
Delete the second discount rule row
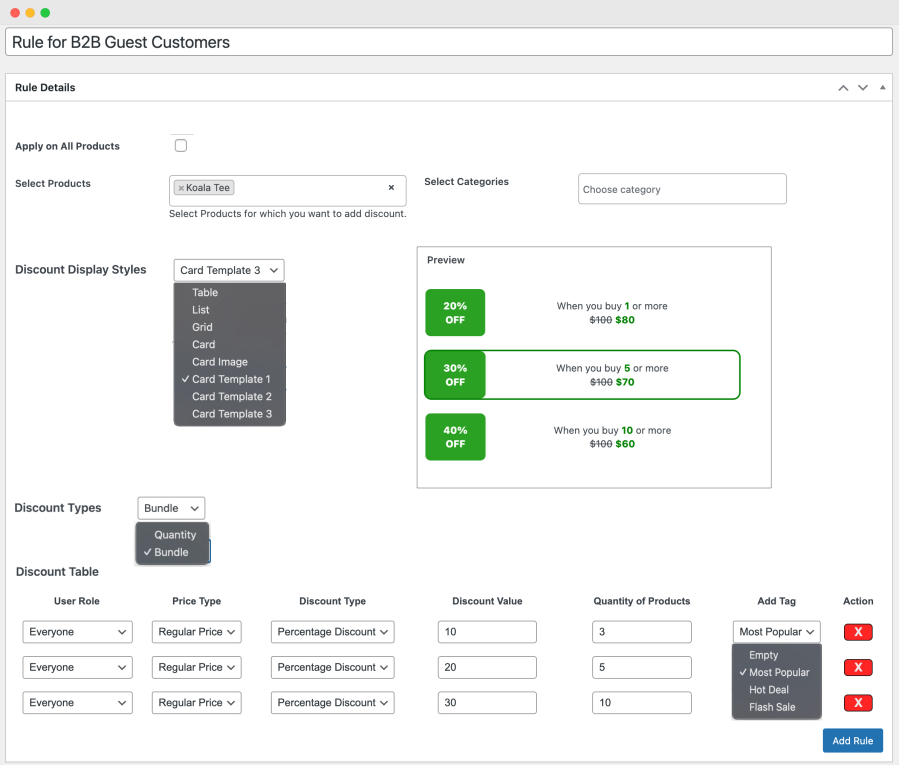tap(858, 667)
